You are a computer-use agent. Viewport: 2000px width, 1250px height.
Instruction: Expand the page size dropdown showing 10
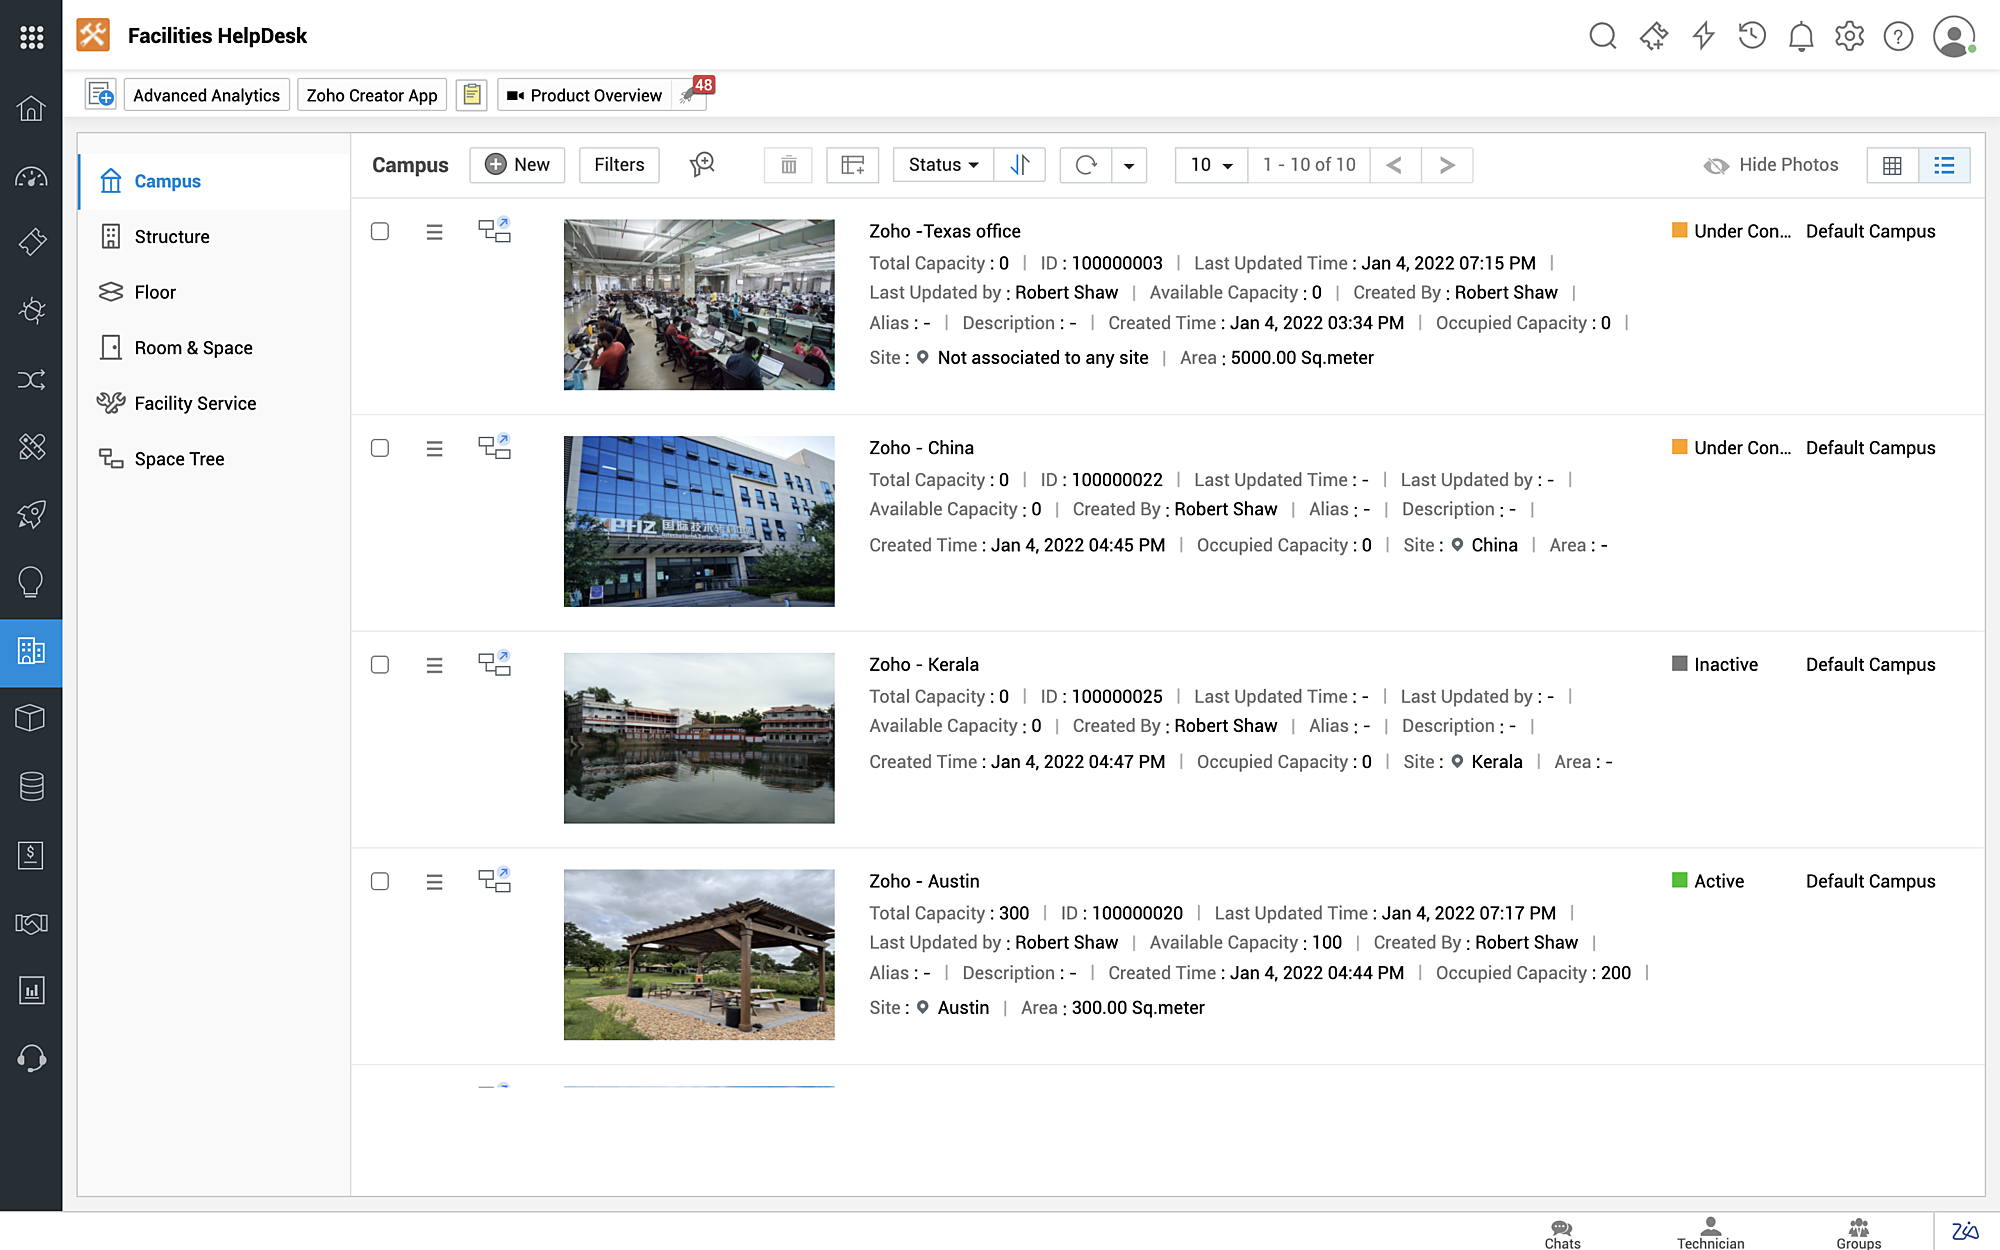coord(1210,164)
